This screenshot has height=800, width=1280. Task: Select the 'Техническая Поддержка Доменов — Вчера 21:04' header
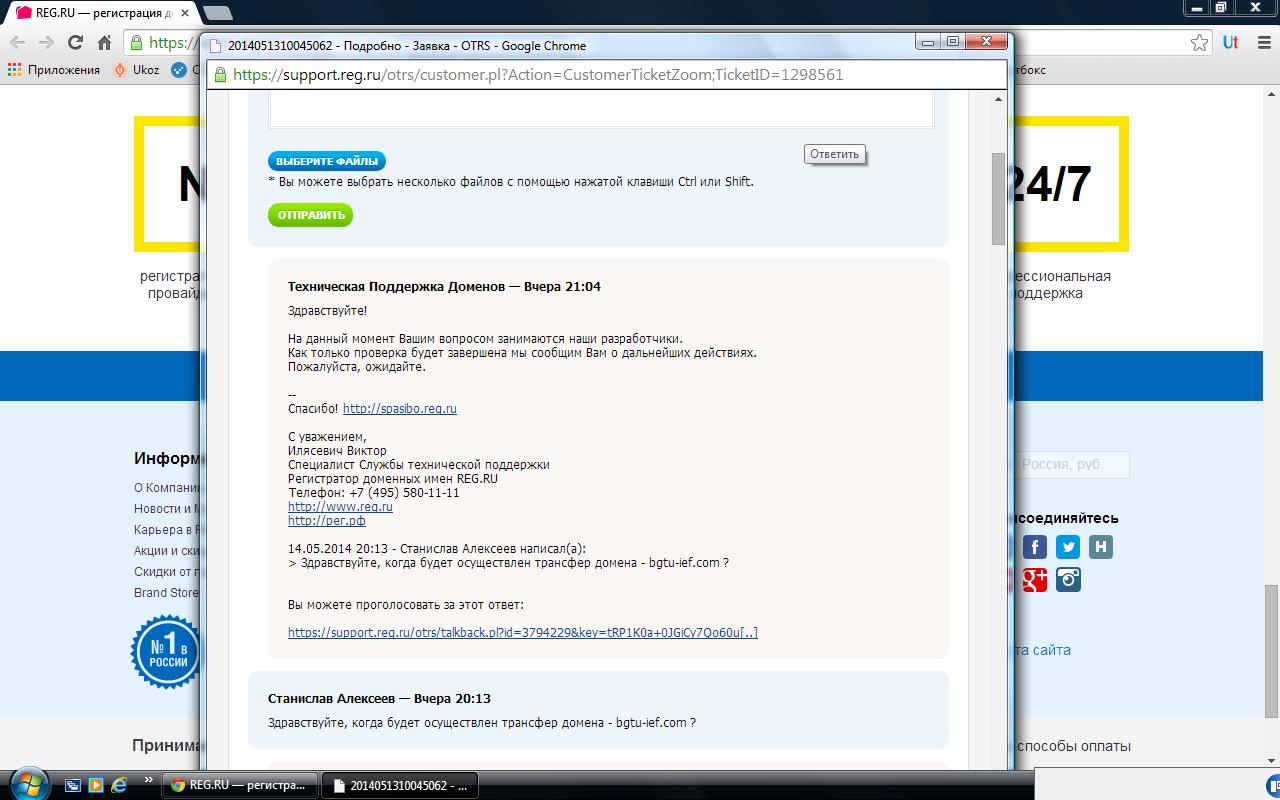pyautogui.click(x=444, y=287)
